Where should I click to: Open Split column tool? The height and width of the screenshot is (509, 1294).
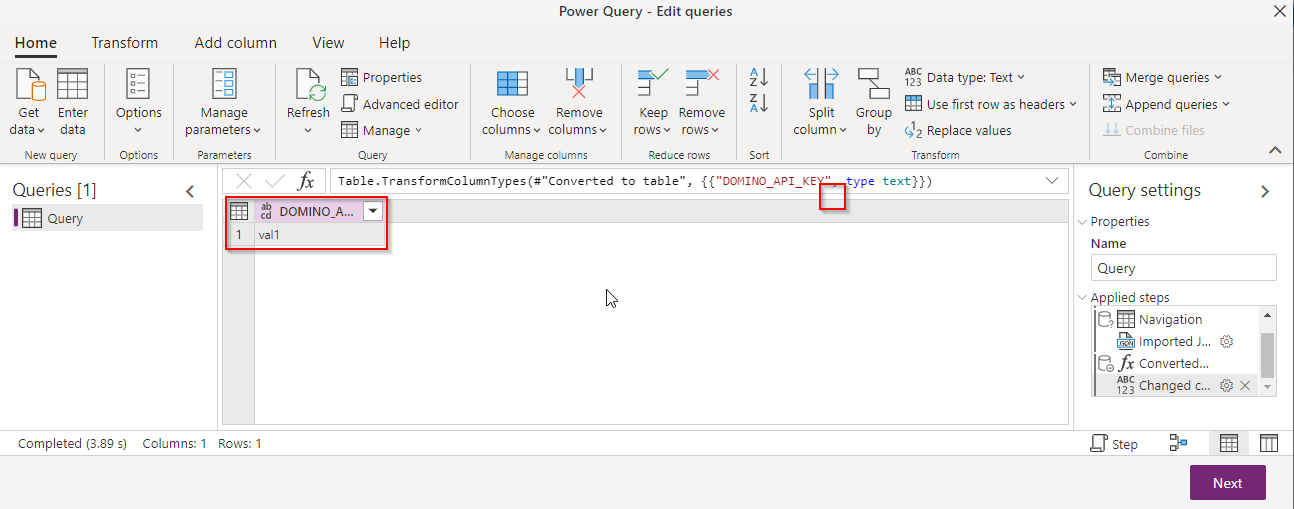(821, 104)
